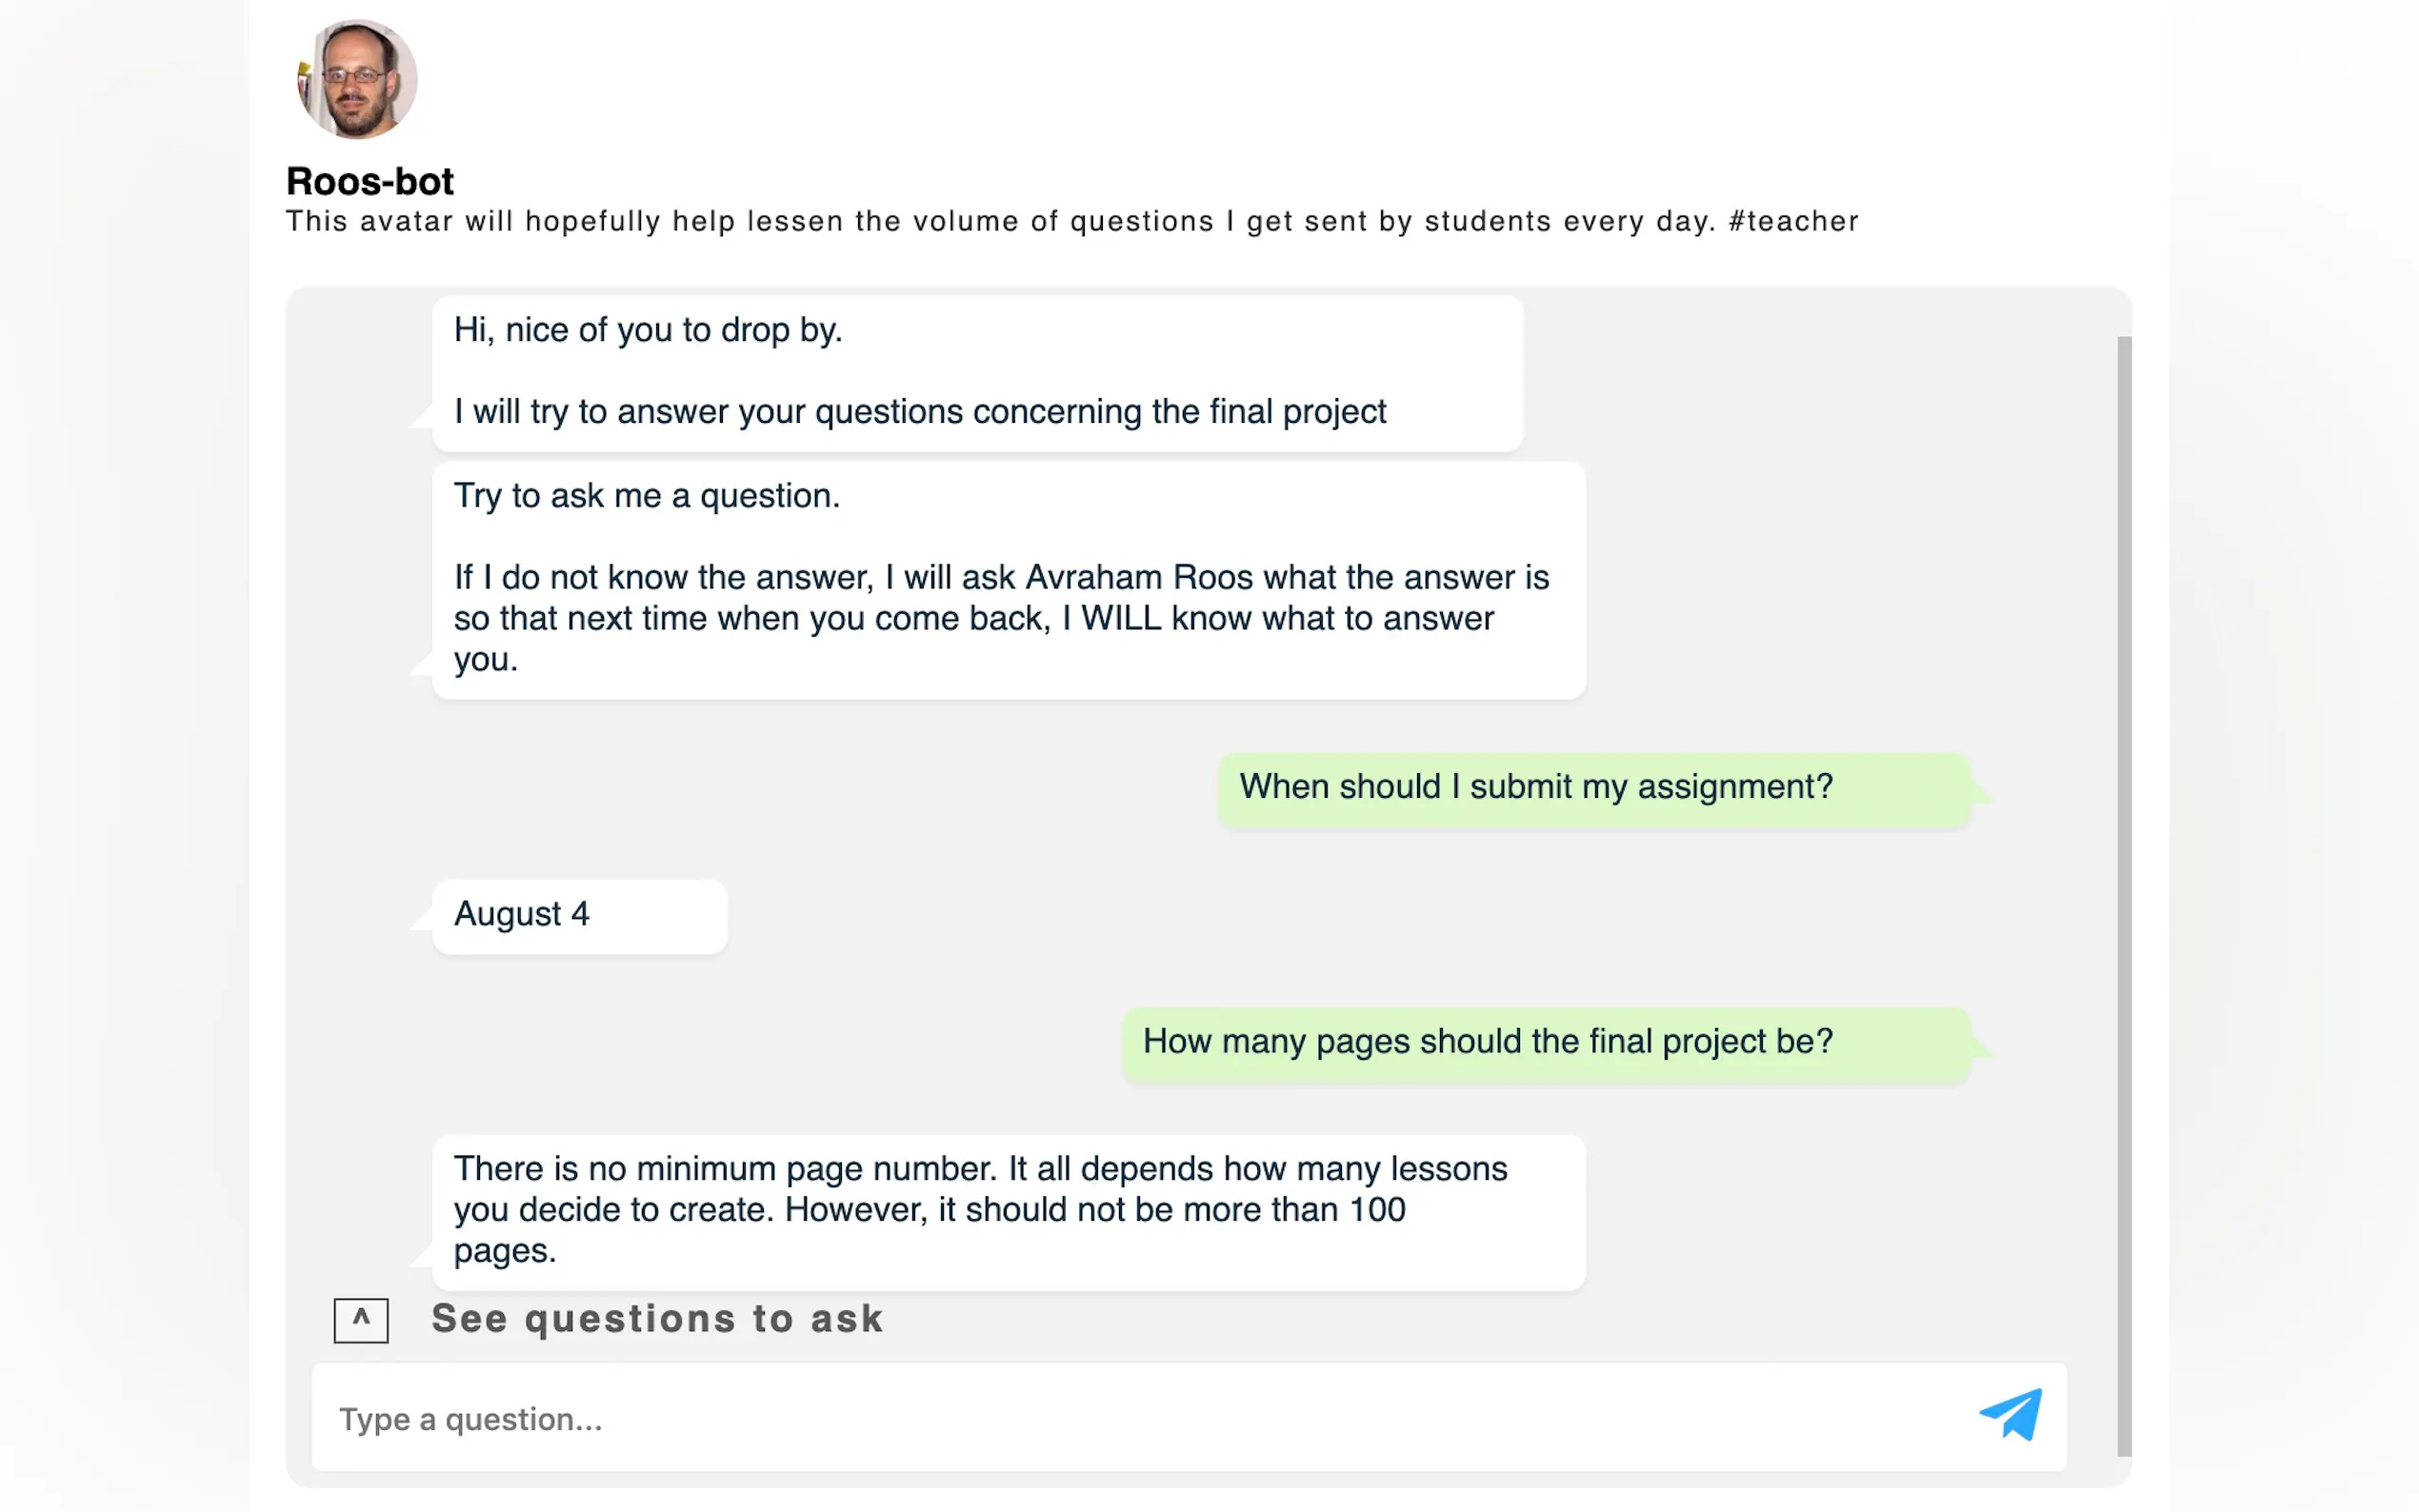Image resolution: width=2419 pixels, height=1512 pixels.
Task: Click the "However, it should not be more" sentence
Action: pos(1095,1210)
